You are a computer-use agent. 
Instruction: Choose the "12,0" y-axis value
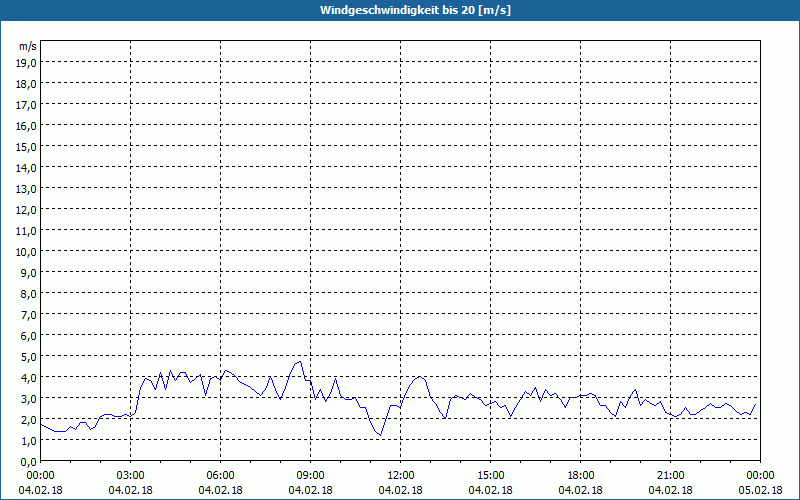[26, 210]
